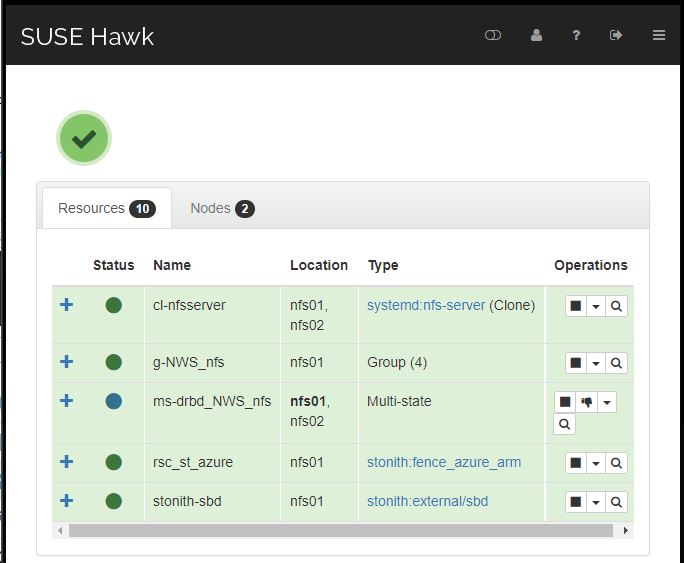Open the help question mark icon
This screenshot has height=563, width=684.
click(x=576, y=35)
